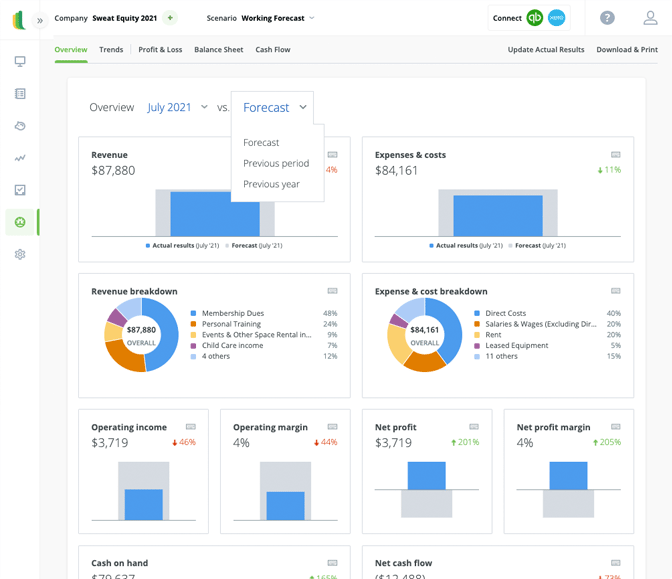Click the Operating margin card options icon

pos(332,427)
